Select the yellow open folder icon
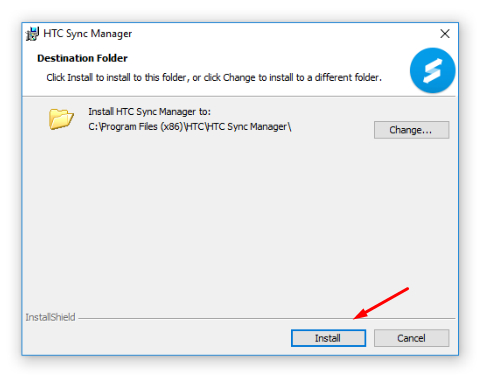This screenshot has height=381, width=477. [x=61, y=119]
